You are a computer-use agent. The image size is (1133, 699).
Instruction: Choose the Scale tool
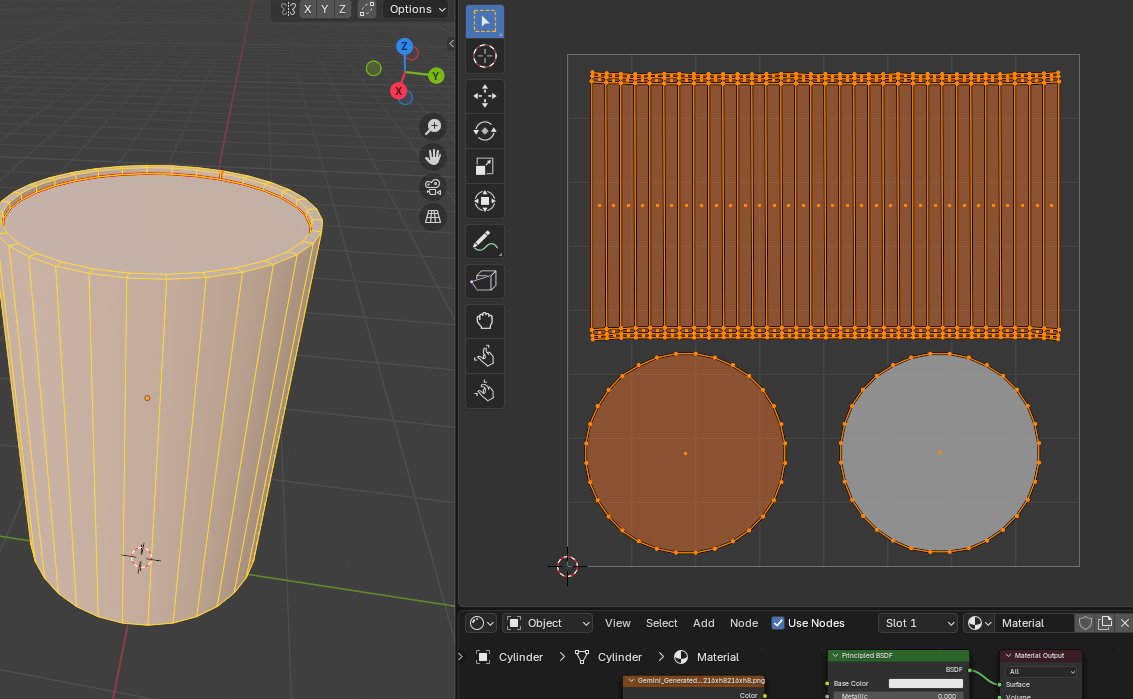tap(485, 166)
